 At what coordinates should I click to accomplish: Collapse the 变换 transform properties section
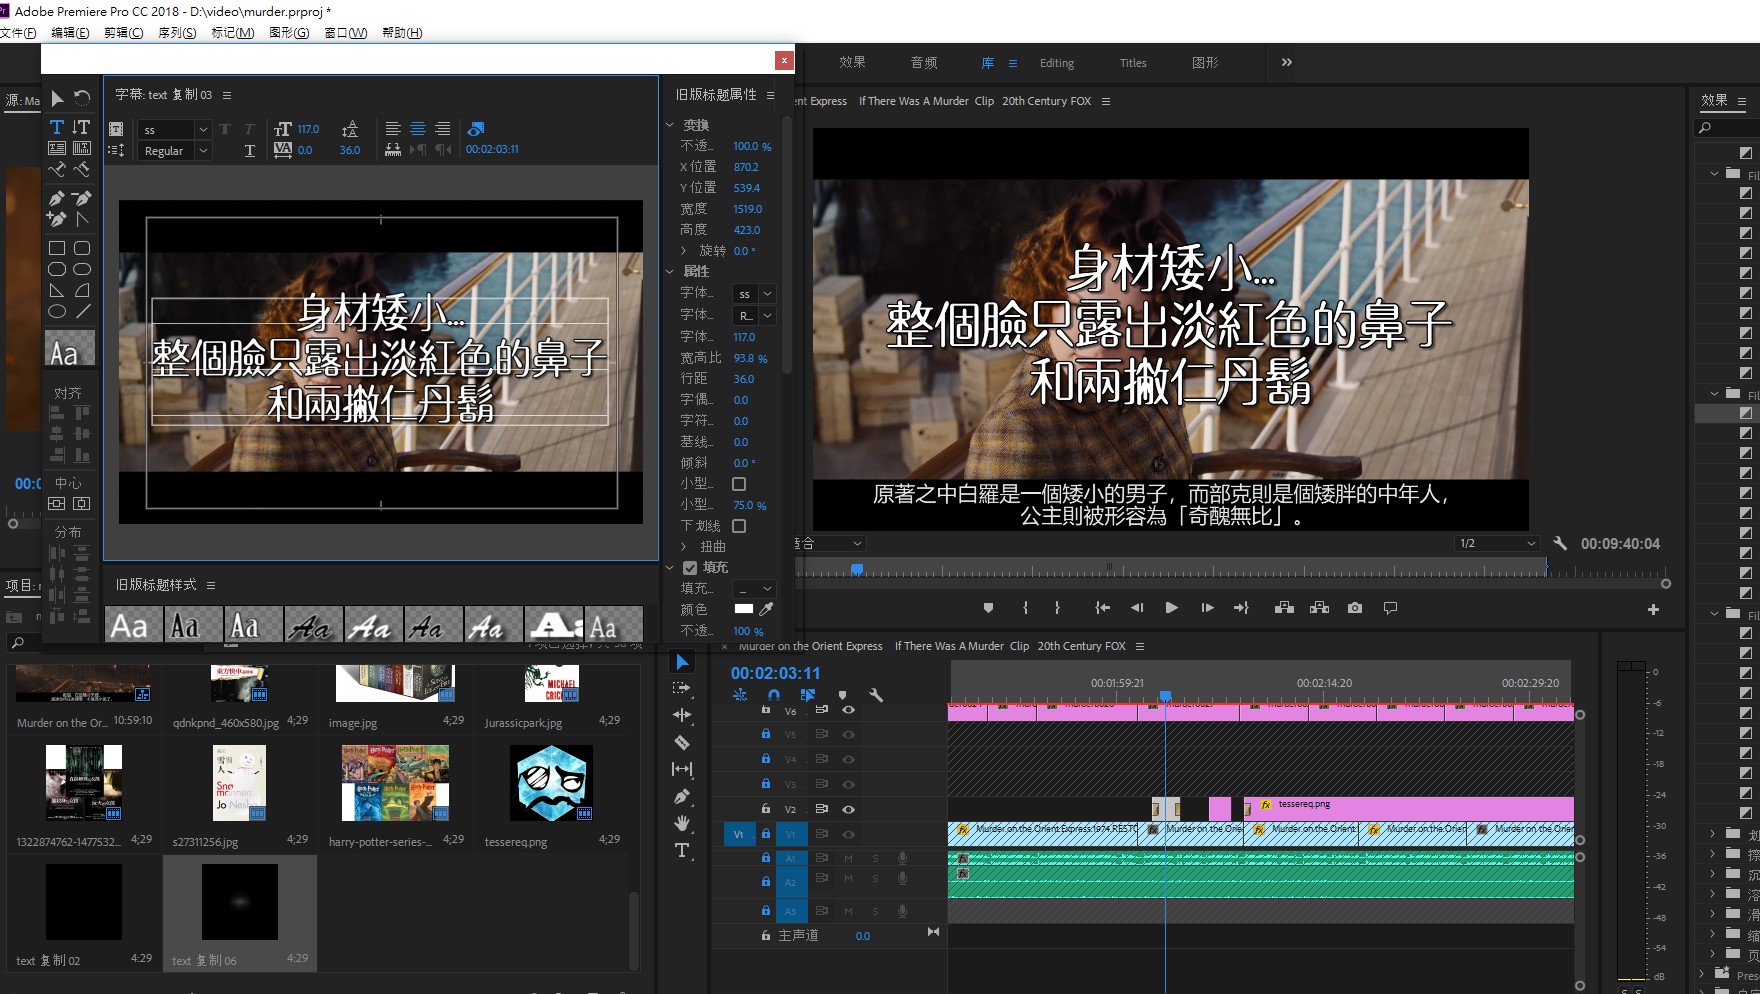(670, 124)
